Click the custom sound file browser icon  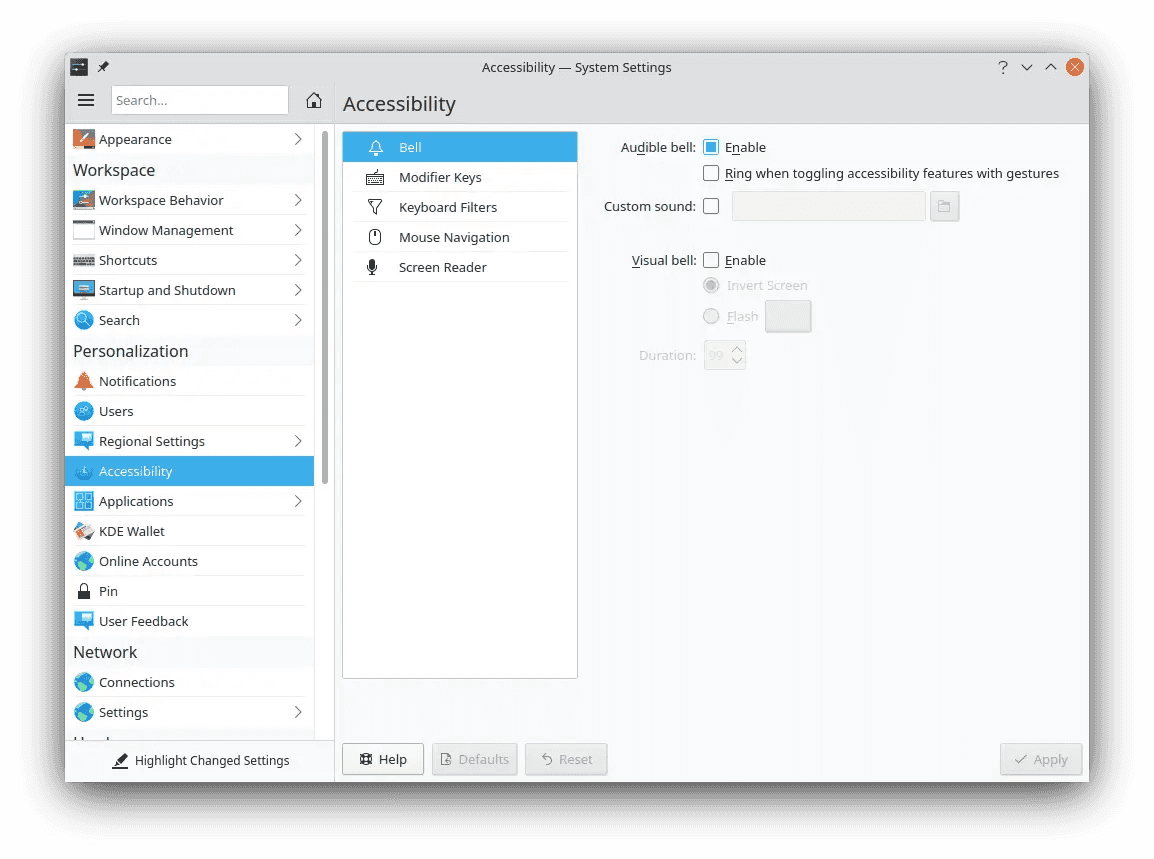click(944, 206)
